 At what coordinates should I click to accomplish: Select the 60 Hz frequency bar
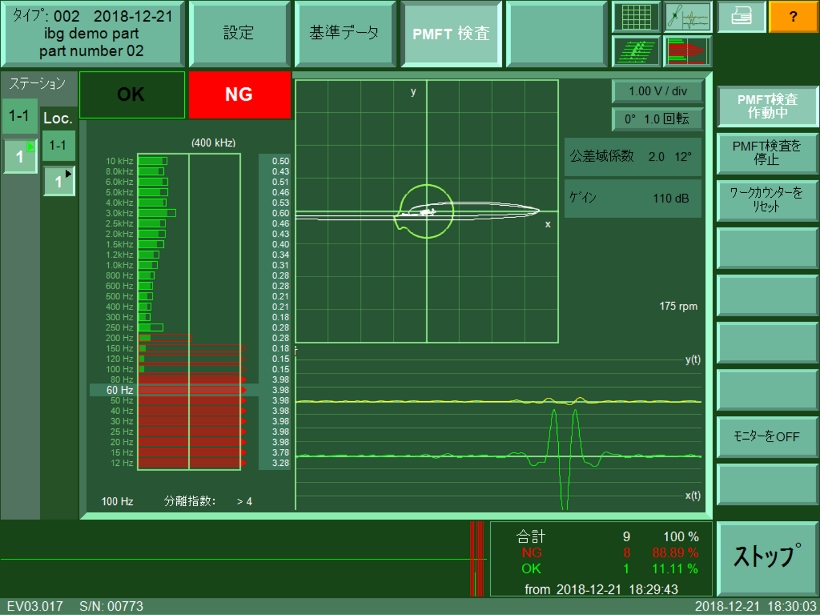(x=190, y=390)
